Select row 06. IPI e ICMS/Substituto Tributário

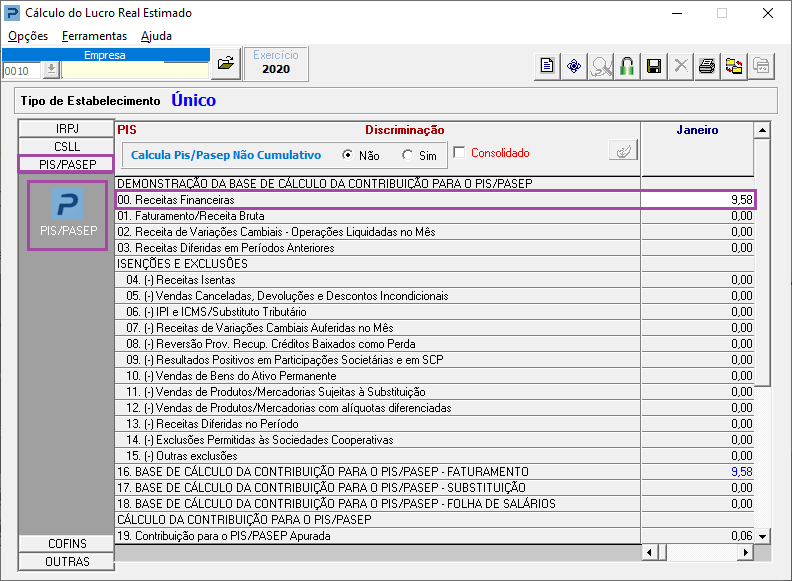378,312
